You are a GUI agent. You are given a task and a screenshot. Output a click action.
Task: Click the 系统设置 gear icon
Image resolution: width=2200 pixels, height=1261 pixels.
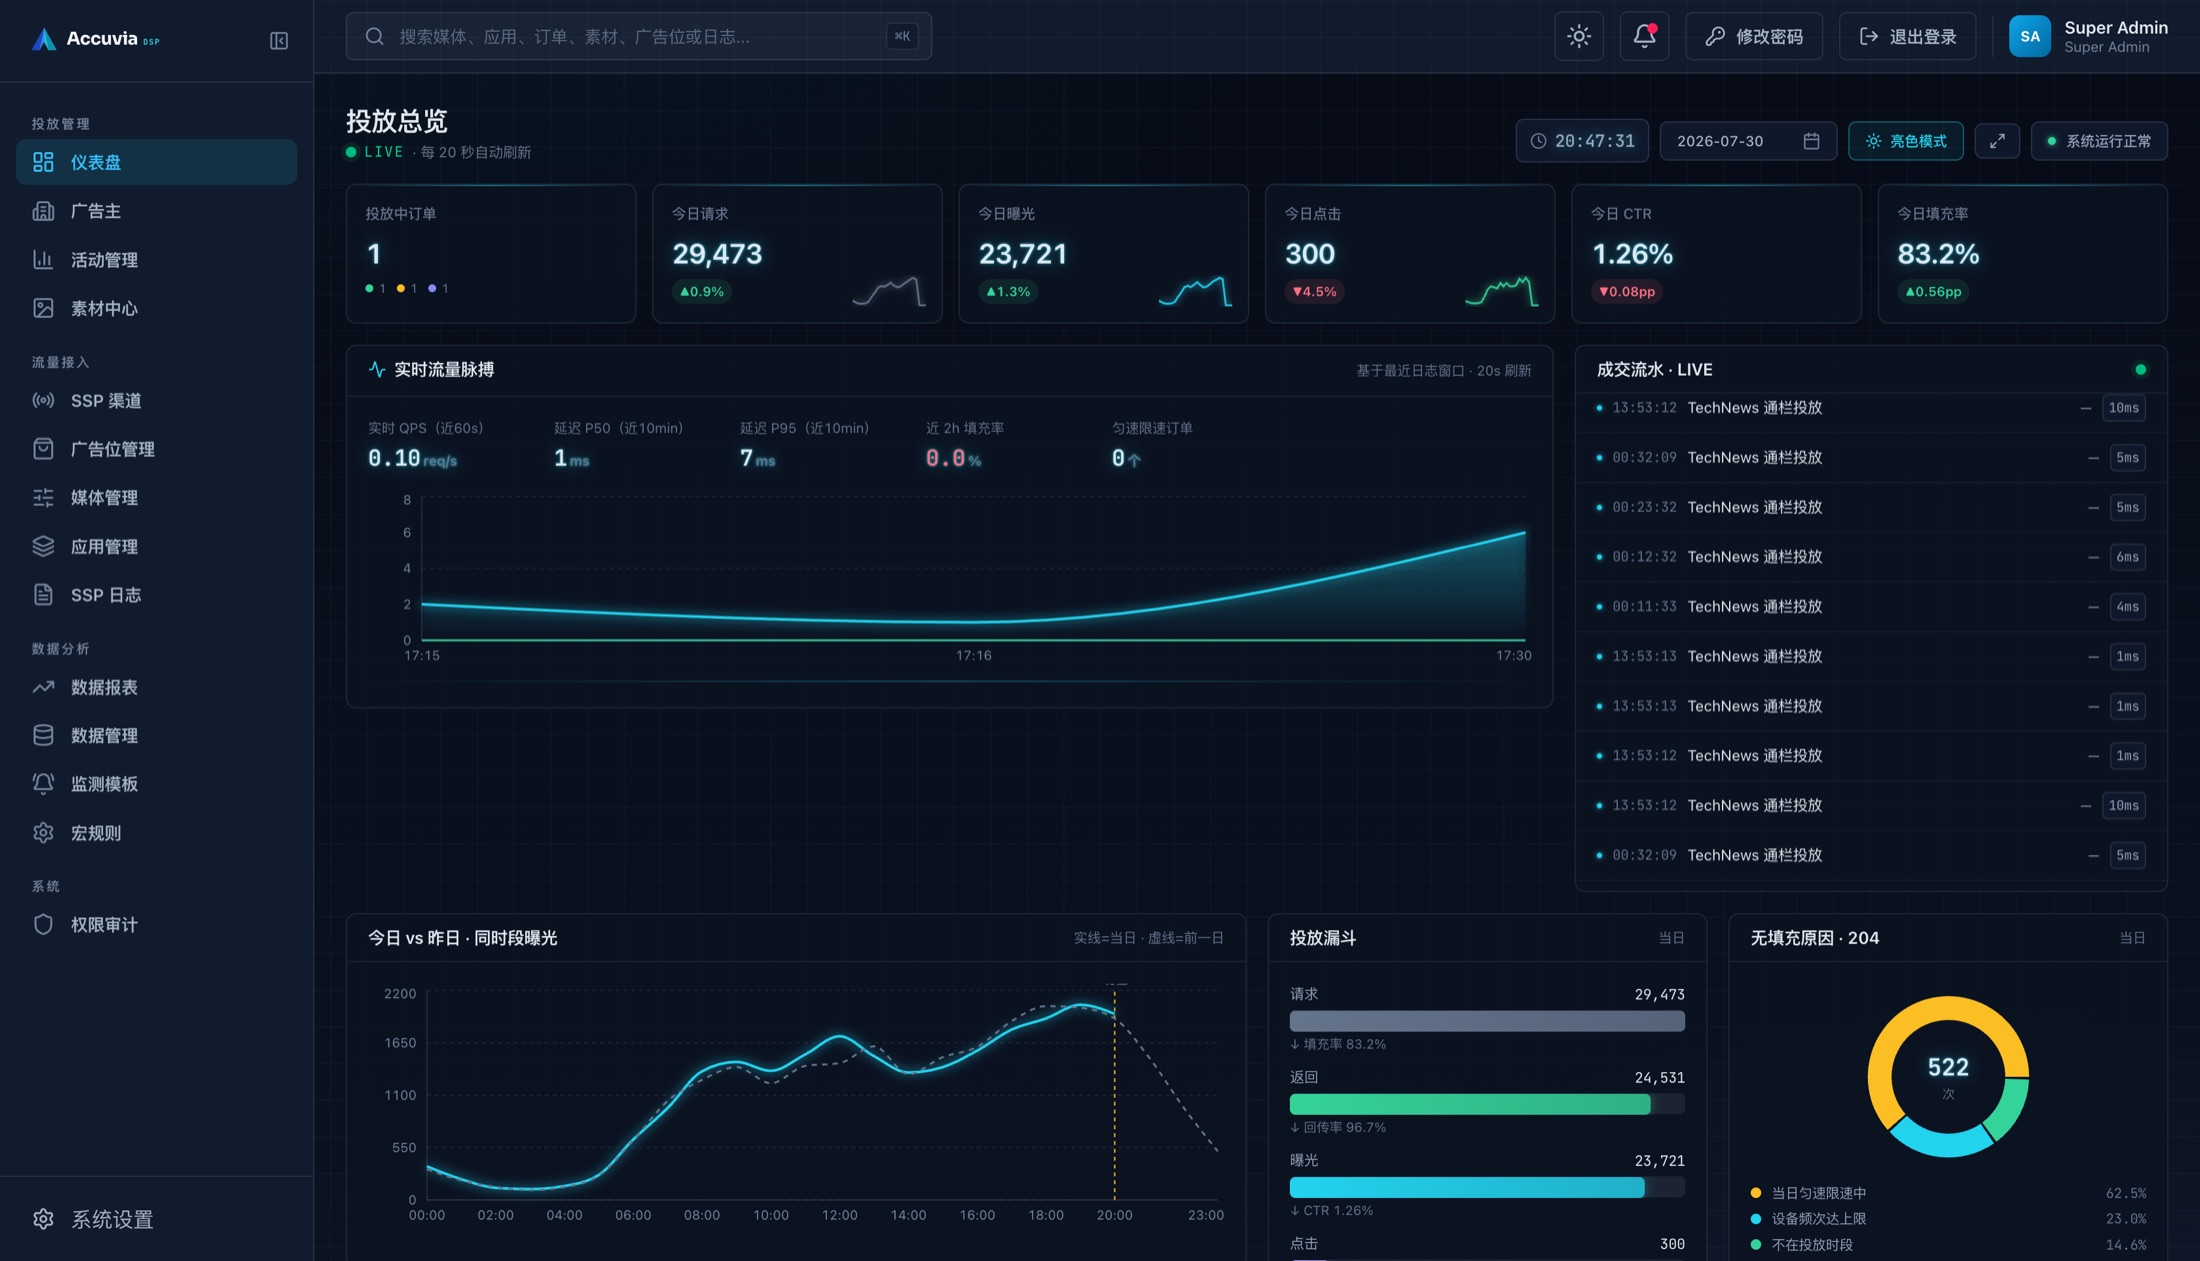click(43, 1219)
